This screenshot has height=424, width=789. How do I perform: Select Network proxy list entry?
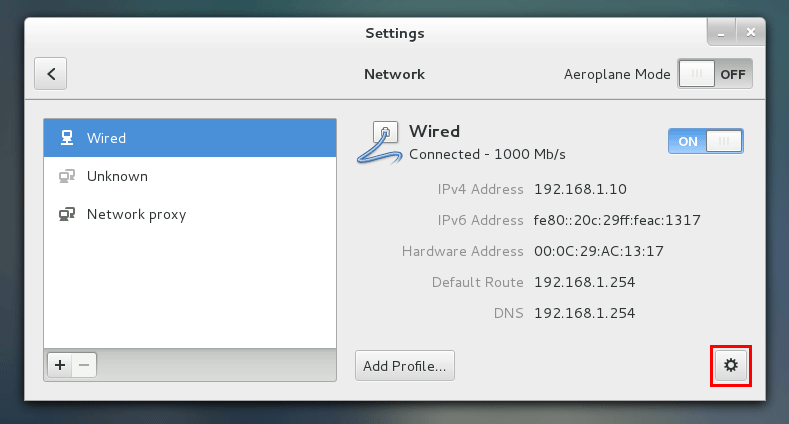[x=190, y=214]
